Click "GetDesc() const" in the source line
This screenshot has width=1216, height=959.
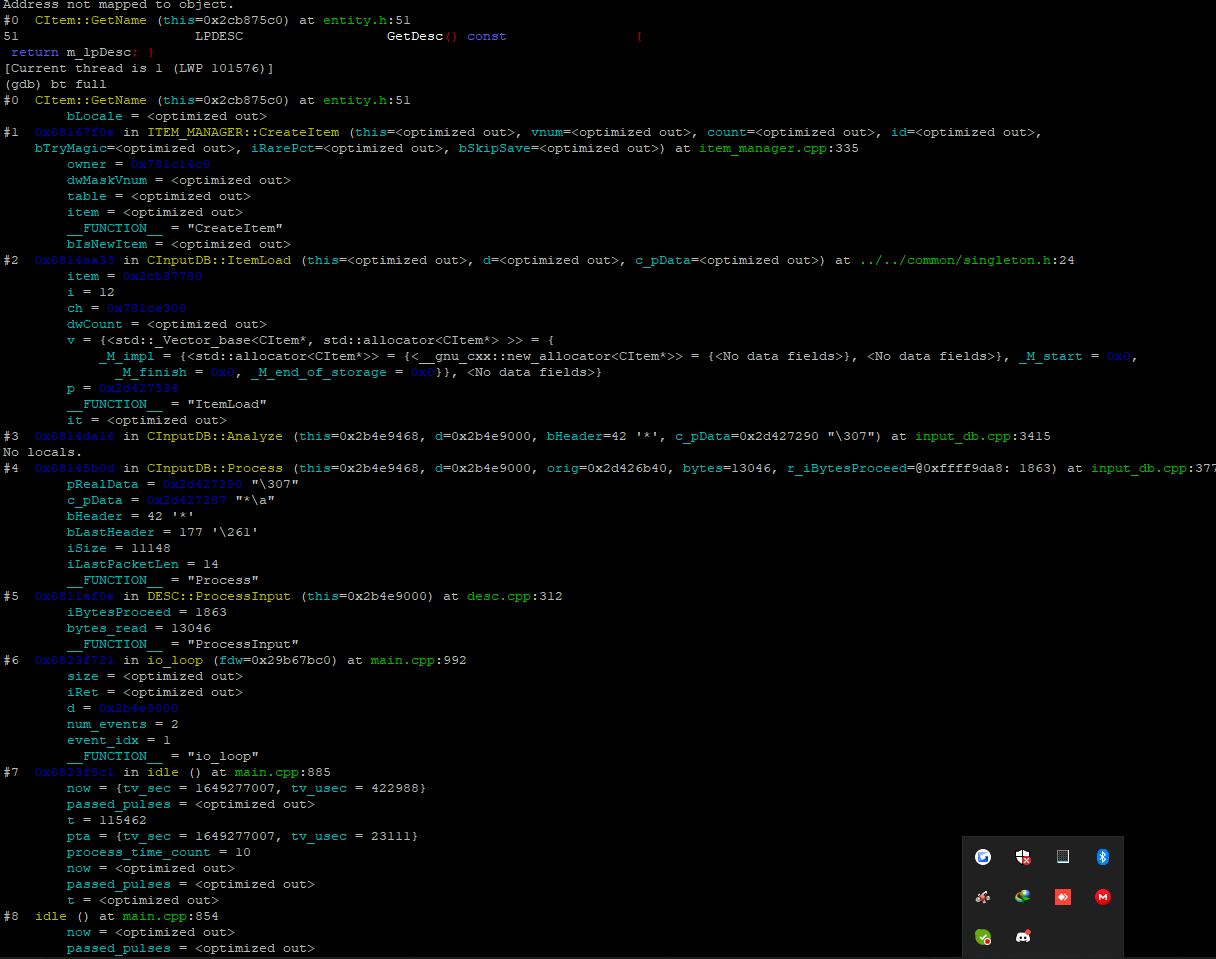(447, 36)
